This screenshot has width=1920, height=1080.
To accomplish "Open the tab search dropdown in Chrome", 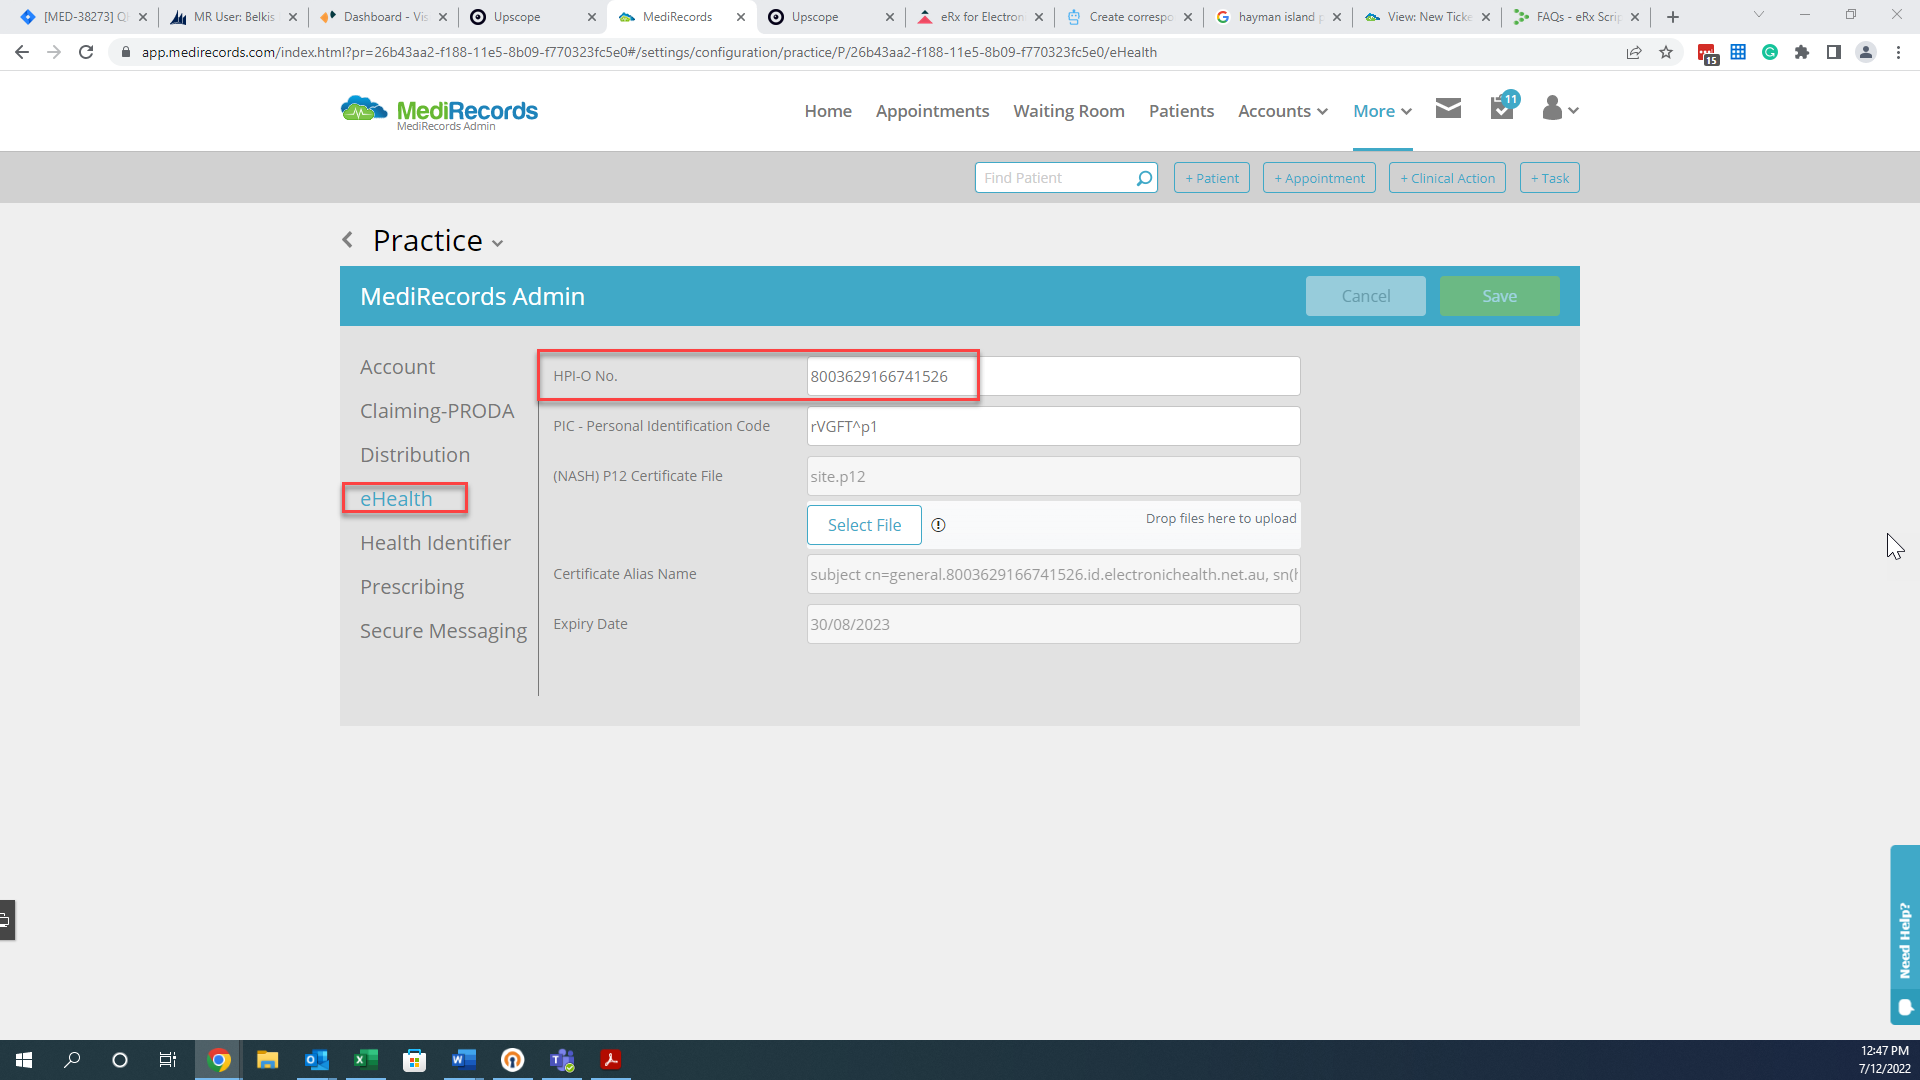I will click(1759, 15).
